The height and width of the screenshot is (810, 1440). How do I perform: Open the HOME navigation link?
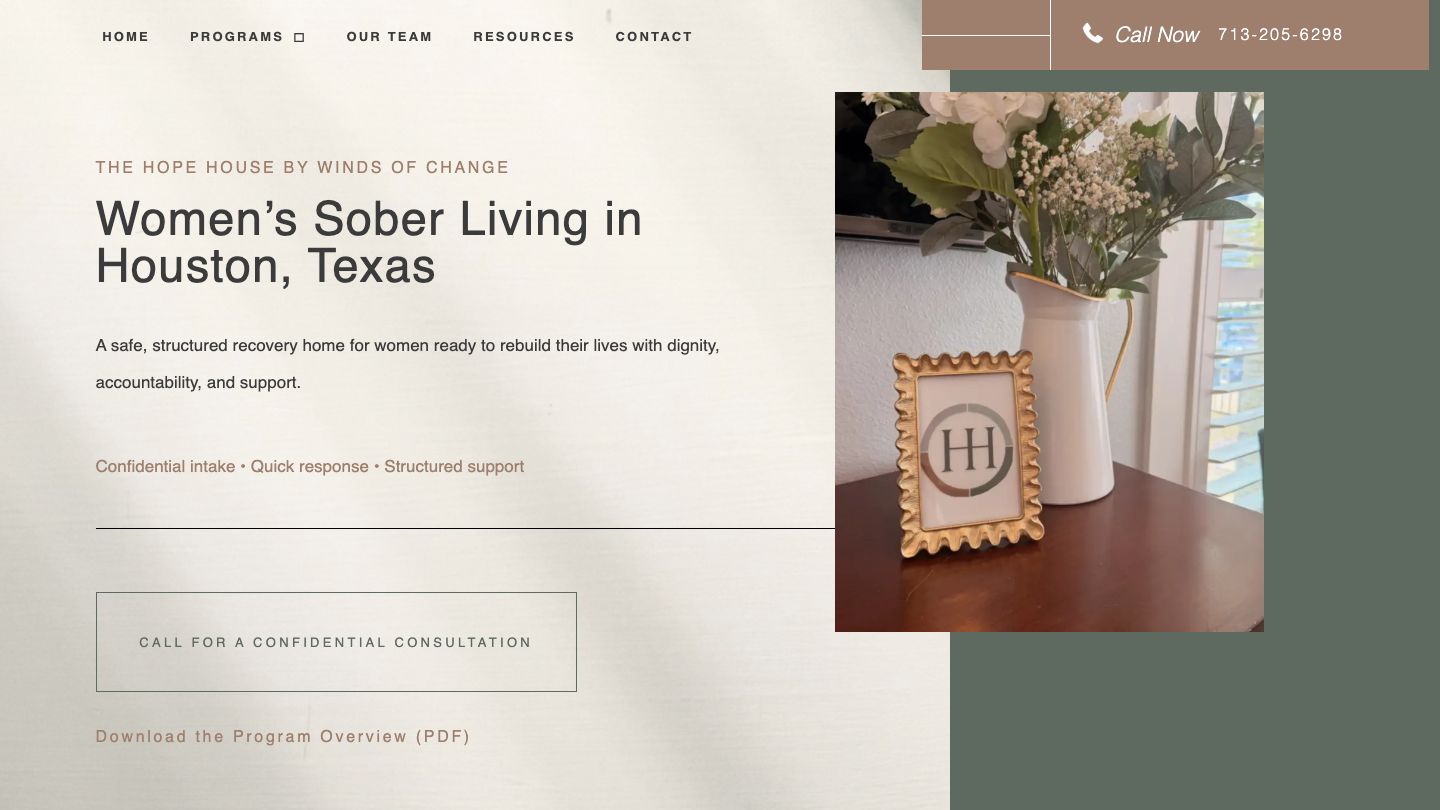click(125, 37)
